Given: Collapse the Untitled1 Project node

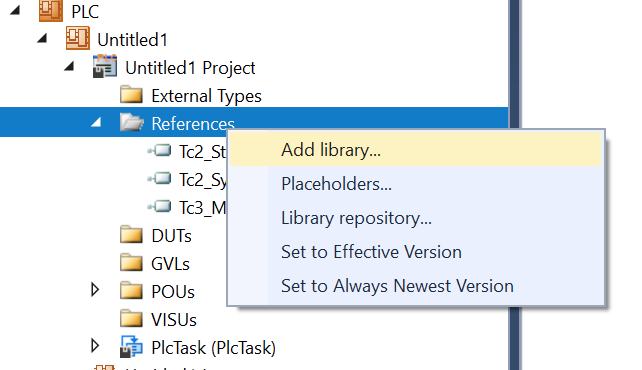Looking at the screenshot, I should point(69,66).
